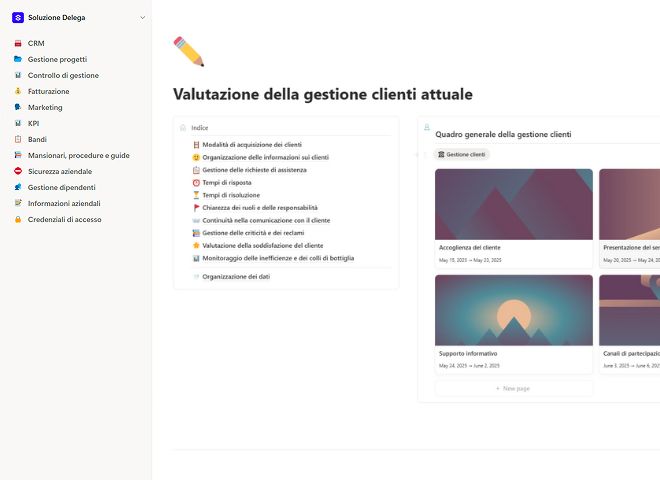Click the red flag icon beside Chiarezza dei ruoli
The image size is (660, 480).
point(196,208)
